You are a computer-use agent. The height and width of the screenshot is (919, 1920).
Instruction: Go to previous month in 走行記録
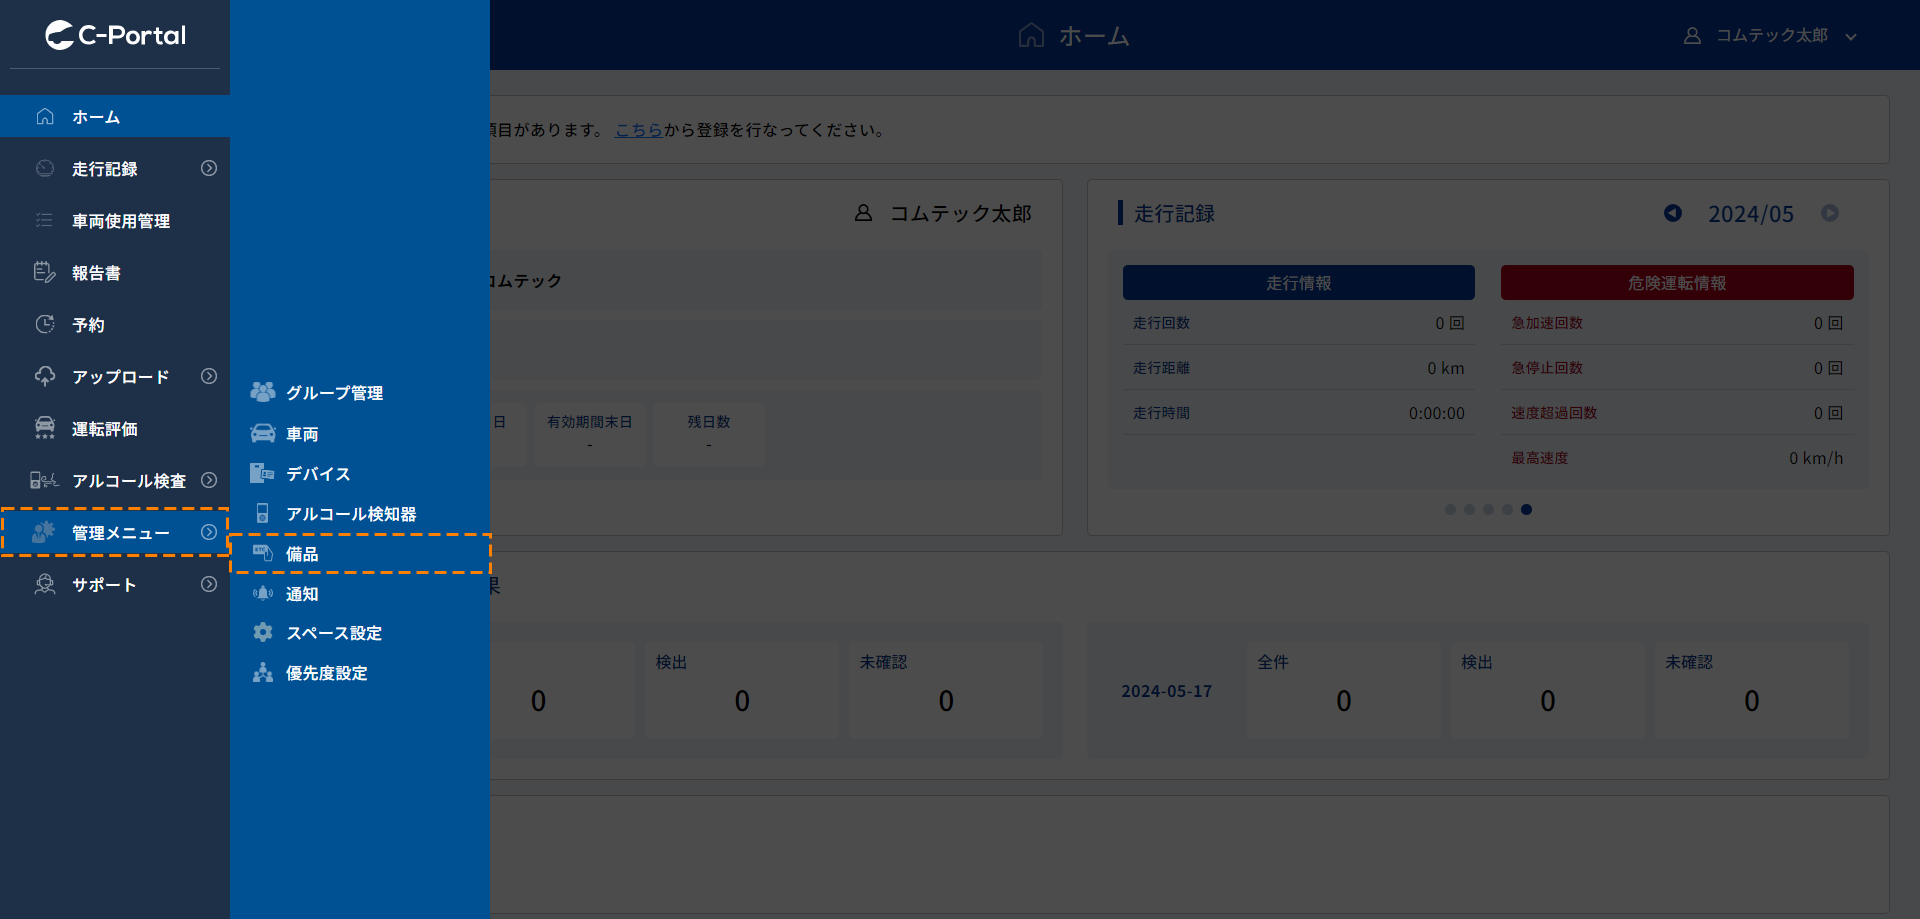pos(1673,213)
